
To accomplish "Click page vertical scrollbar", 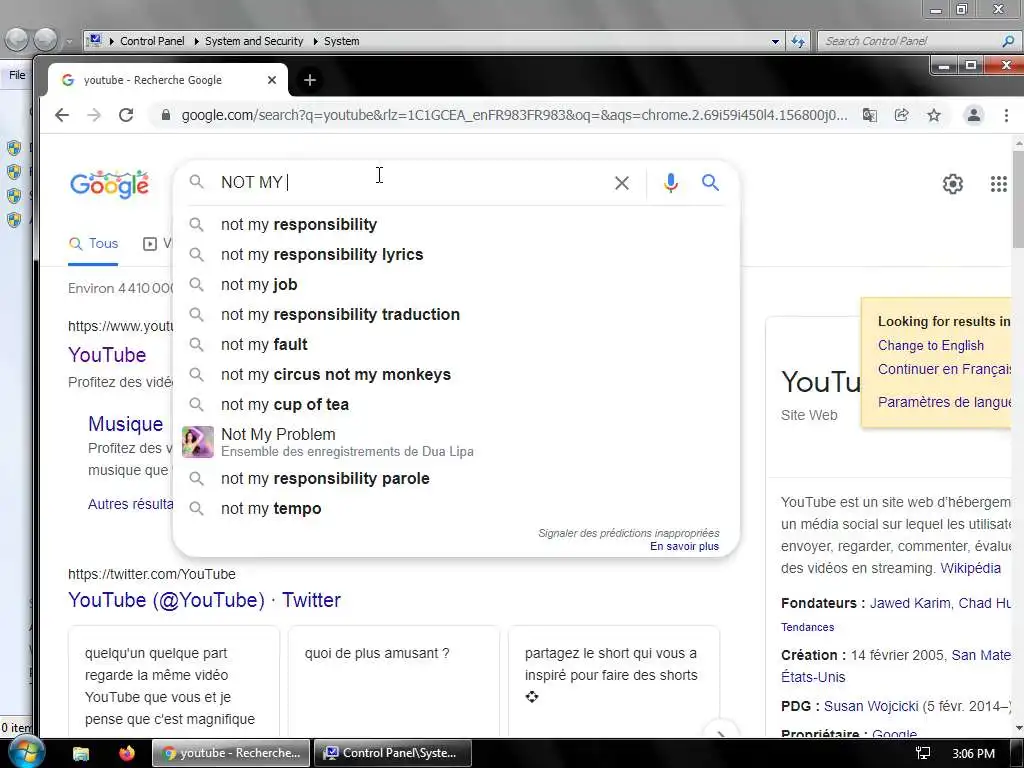I will click(x=1017, y=199).
